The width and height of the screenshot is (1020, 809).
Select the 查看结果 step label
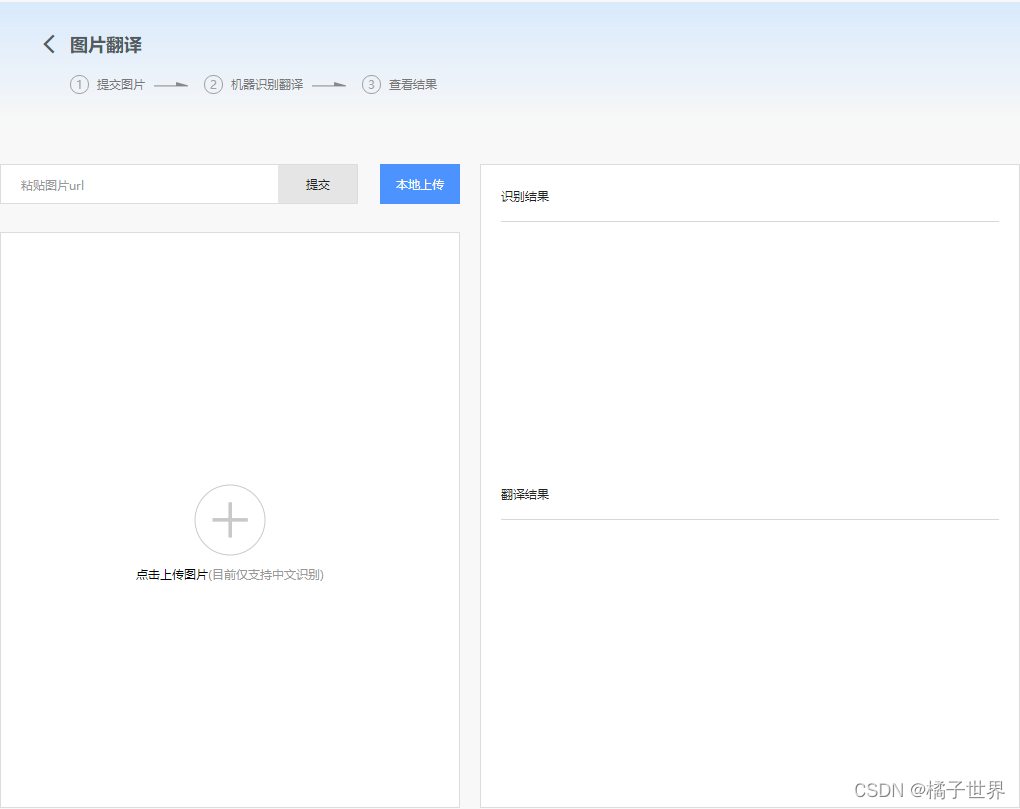click(413, 84)
